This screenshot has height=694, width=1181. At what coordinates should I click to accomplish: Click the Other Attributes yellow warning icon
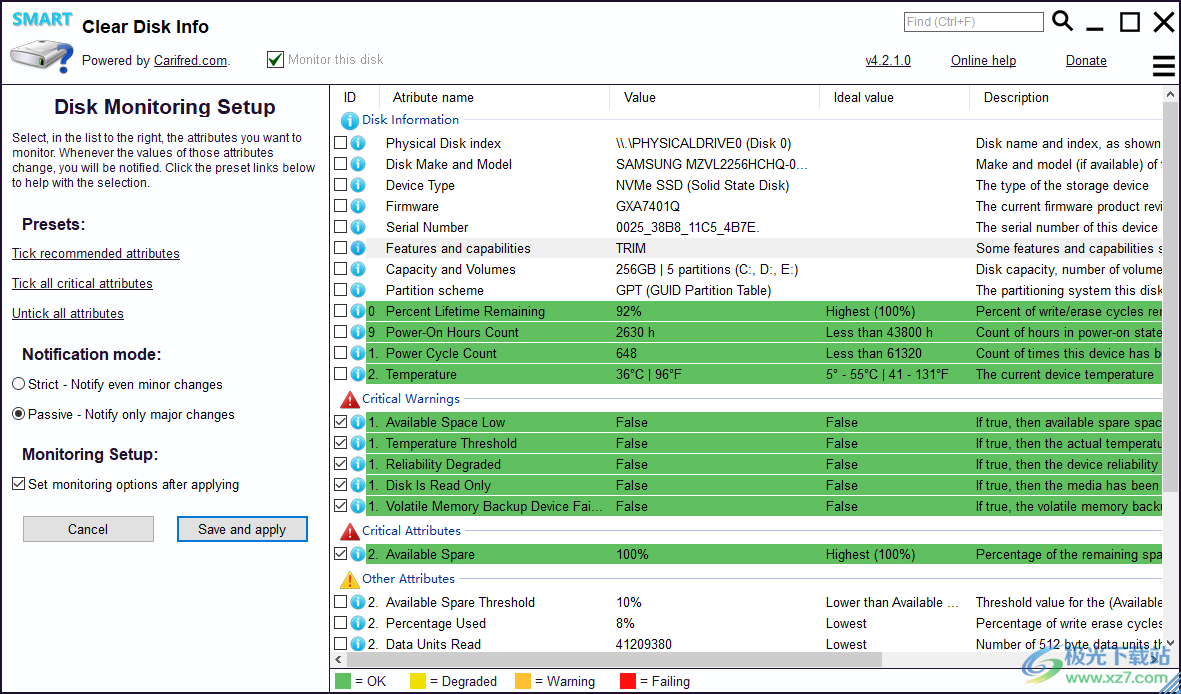pos(349,579)
